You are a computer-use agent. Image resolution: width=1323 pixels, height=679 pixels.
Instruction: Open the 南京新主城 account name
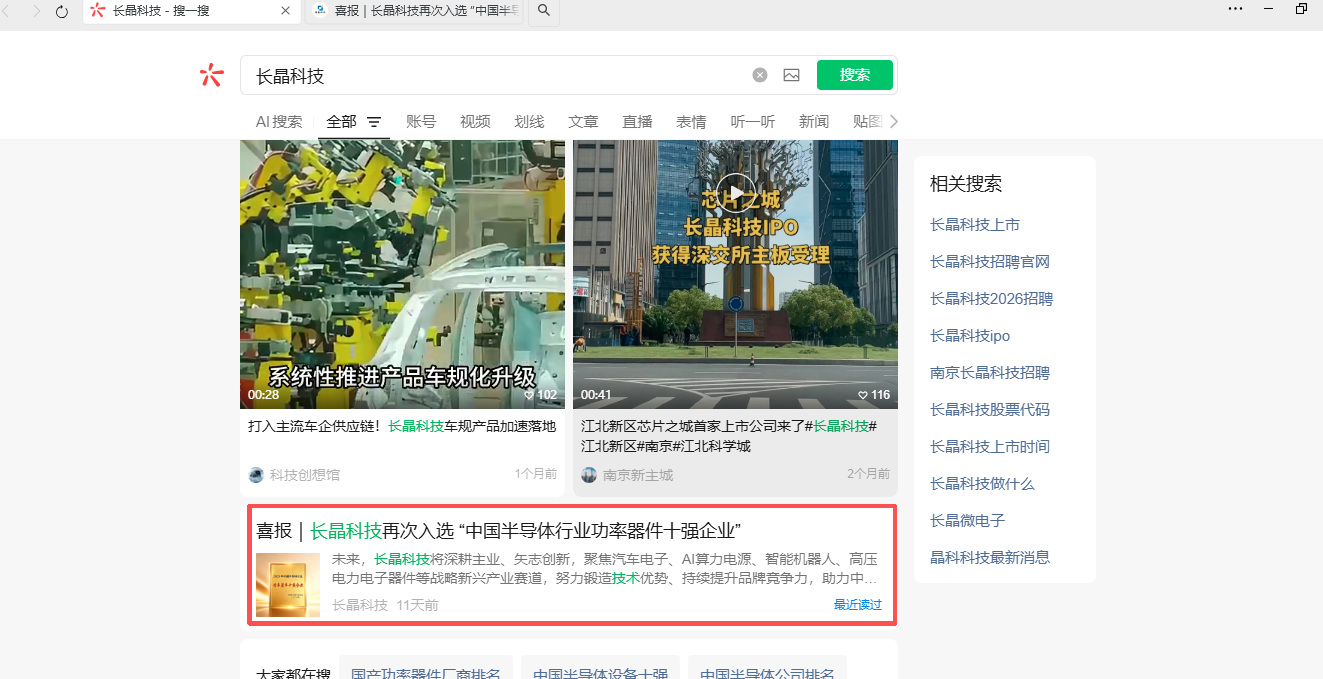coord(638,475)
